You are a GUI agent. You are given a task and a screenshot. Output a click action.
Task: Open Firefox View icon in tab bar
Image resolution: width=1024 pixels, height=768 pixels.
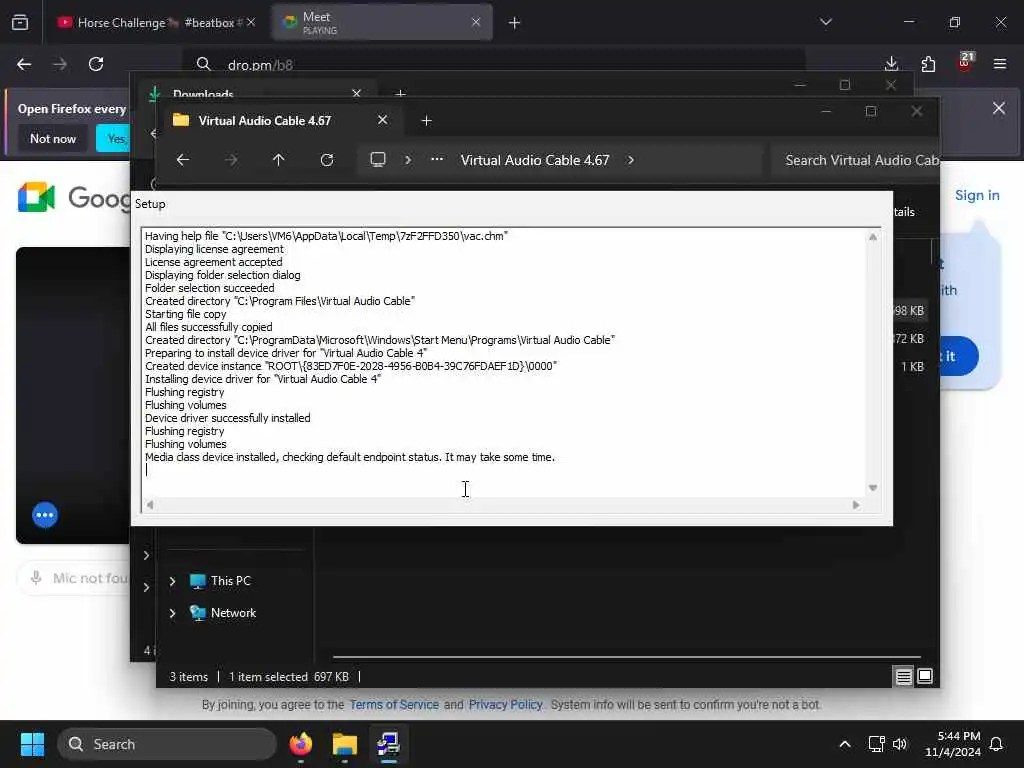pyautogui.click(x=20, y=22)
